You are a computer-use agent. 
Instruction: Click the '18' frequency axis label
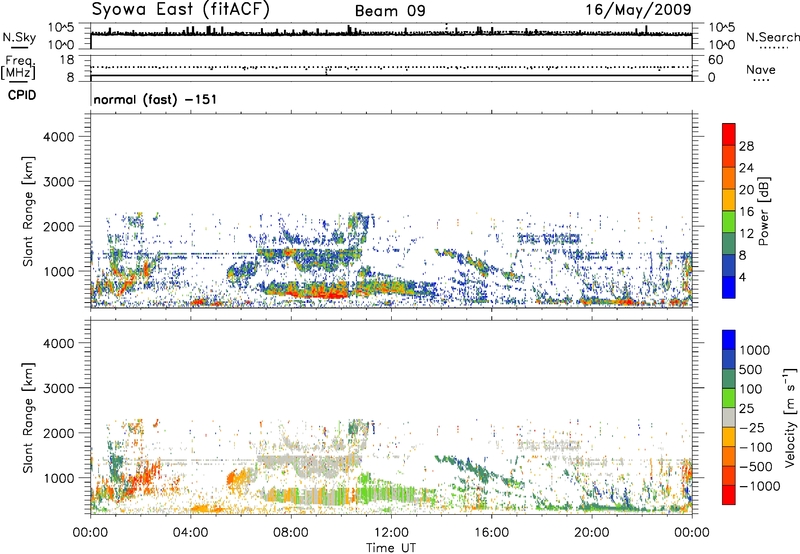67,60
